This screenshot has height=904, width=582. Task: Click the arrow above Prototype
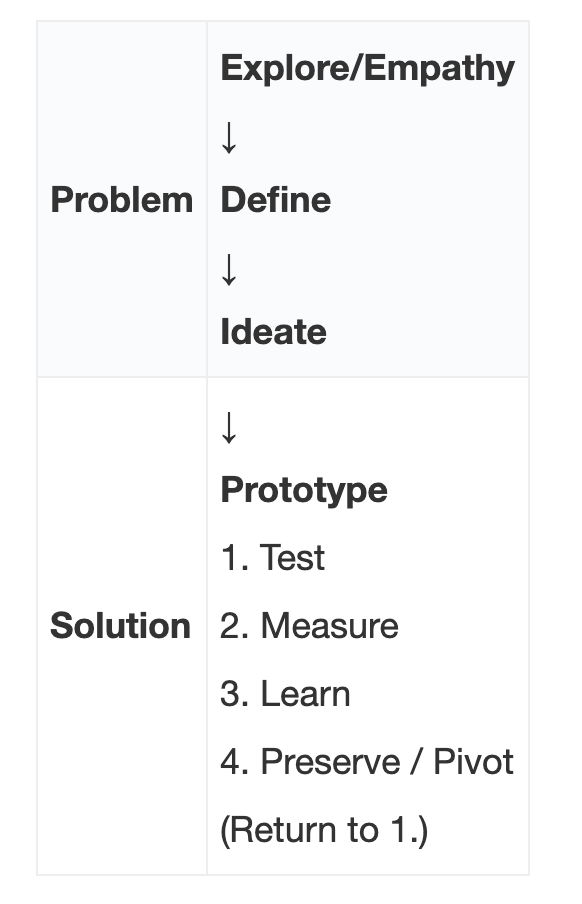point(229,427)
